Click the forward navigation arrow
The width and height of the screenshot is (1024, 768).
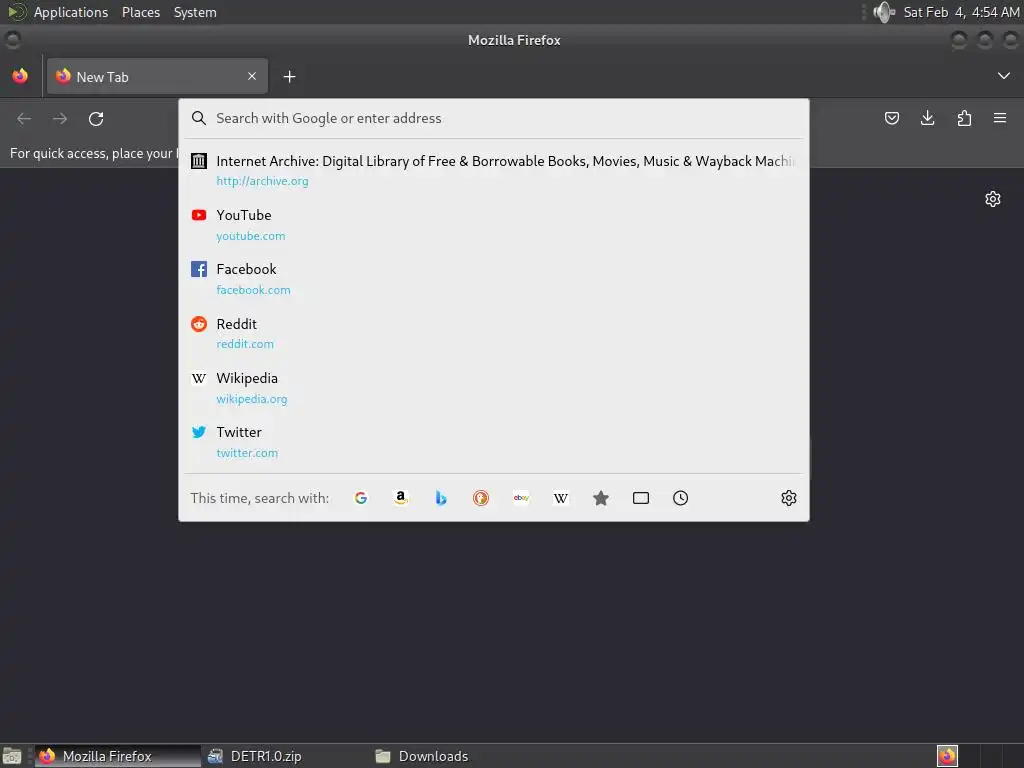tap(60, 119)
